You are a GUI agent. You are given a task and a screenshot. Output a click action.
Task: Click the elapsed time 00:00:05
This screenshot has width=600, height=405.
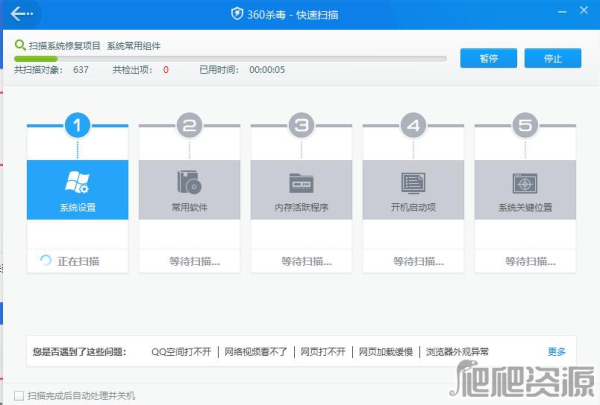click(x=267, y=70)
